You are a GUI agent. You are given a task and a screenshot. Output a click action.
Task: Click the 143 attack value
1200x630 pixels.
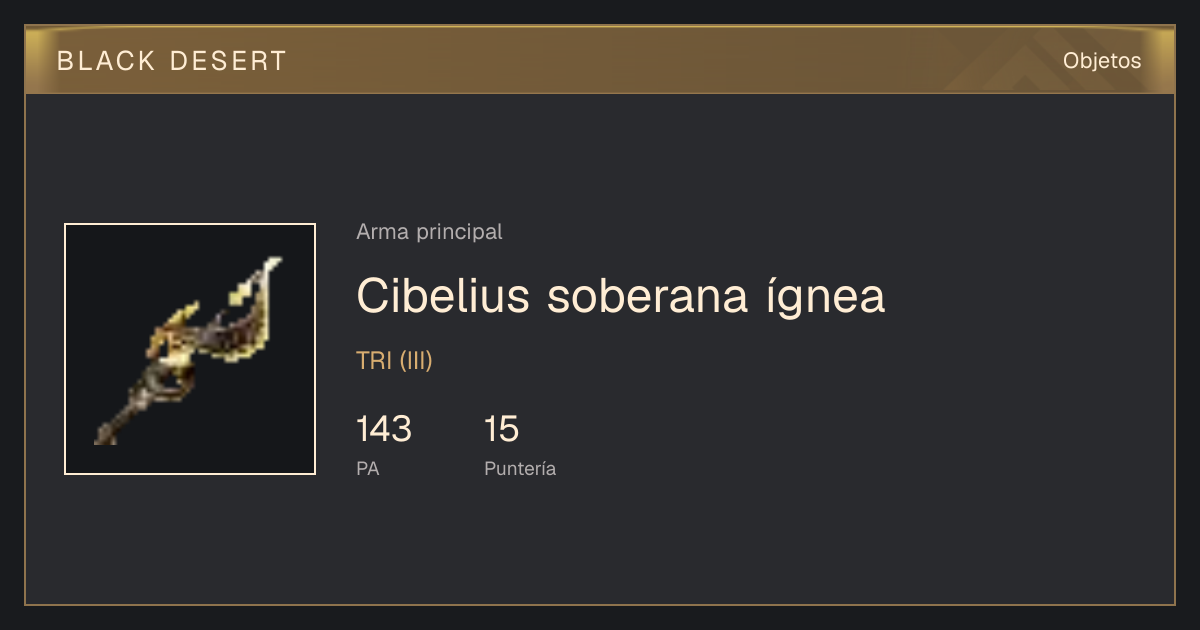click(x=384, y=429)
